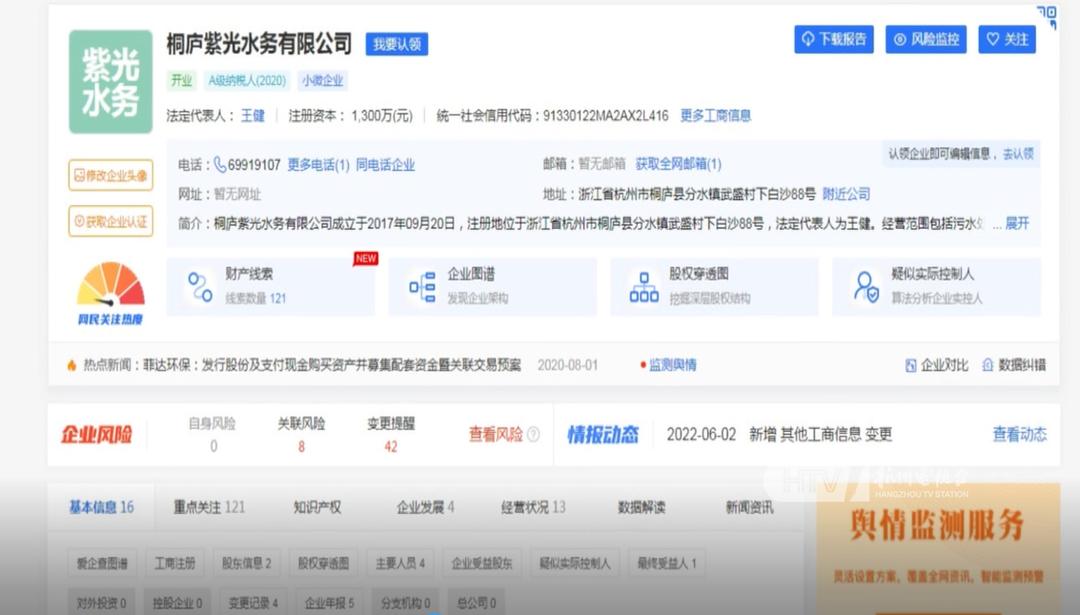
Task: Select the 企业受益股东 chip
Action: click(482, 563)
